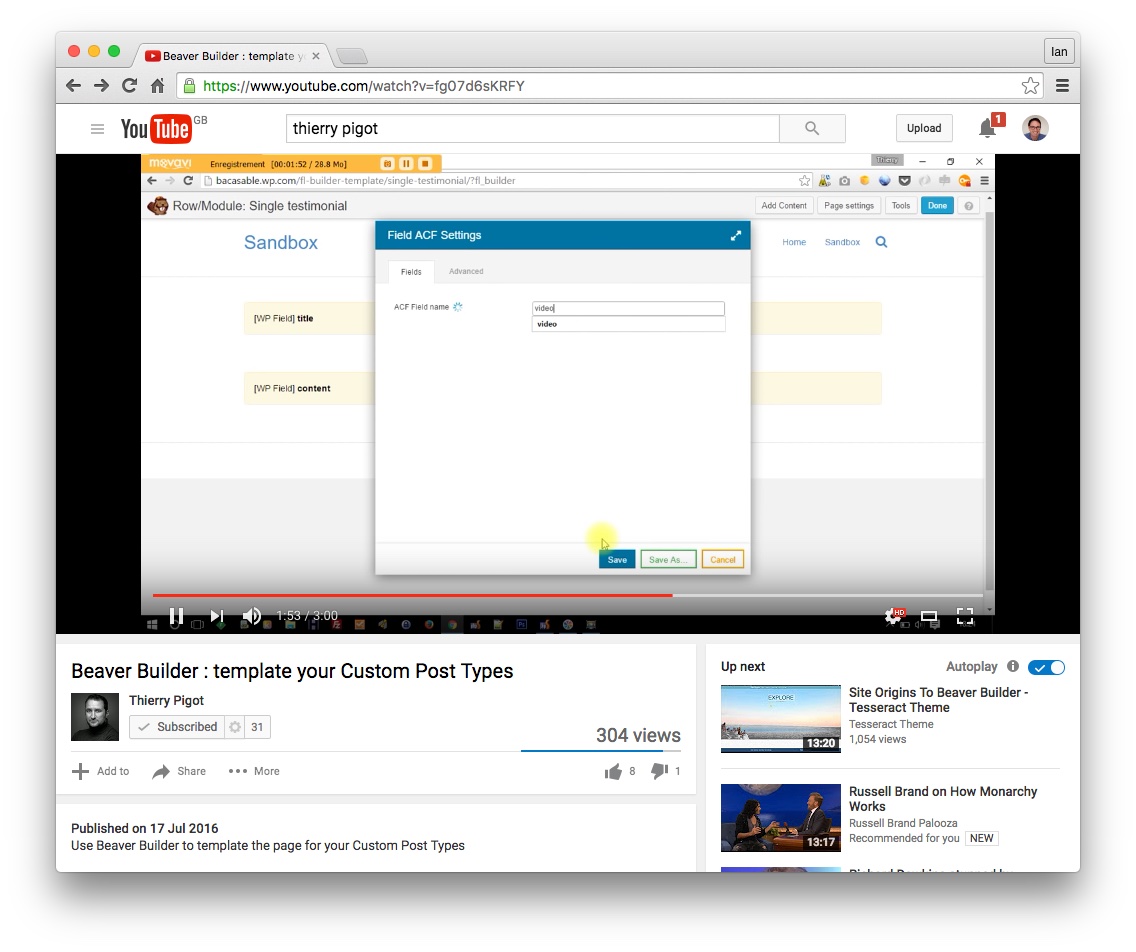Click the 304 views count
The height and width of the screenshot is (952, 1136).
tap(638, 735)
